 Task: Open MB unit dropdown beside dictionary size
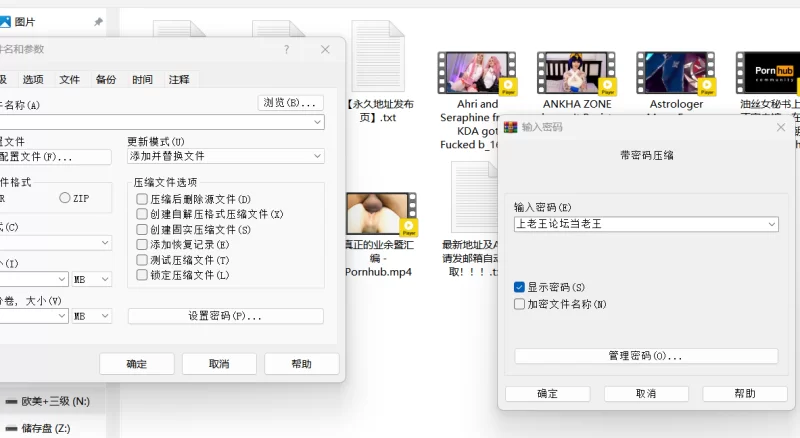click(x=92, y=279)
